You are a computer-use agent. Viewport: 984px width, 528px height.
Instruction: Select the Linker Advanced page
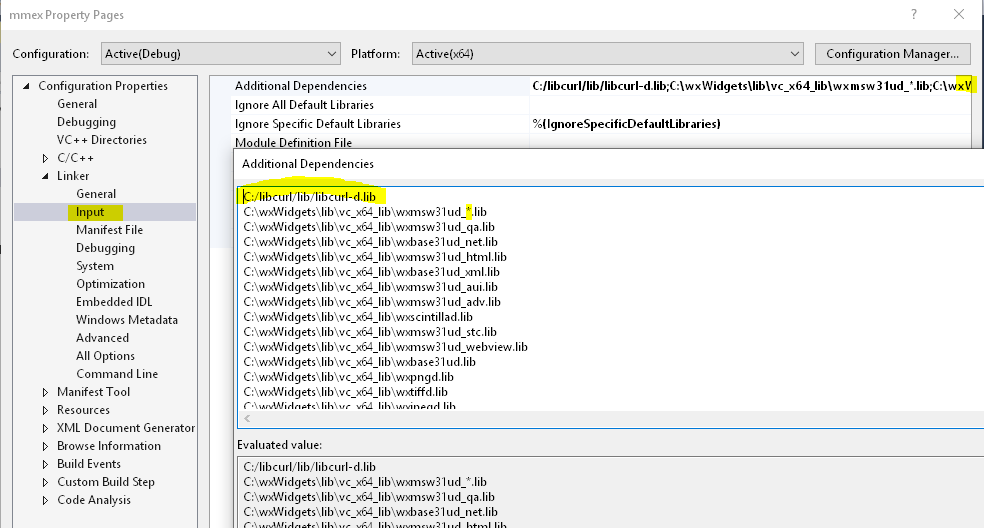click(x=102, y=338)
